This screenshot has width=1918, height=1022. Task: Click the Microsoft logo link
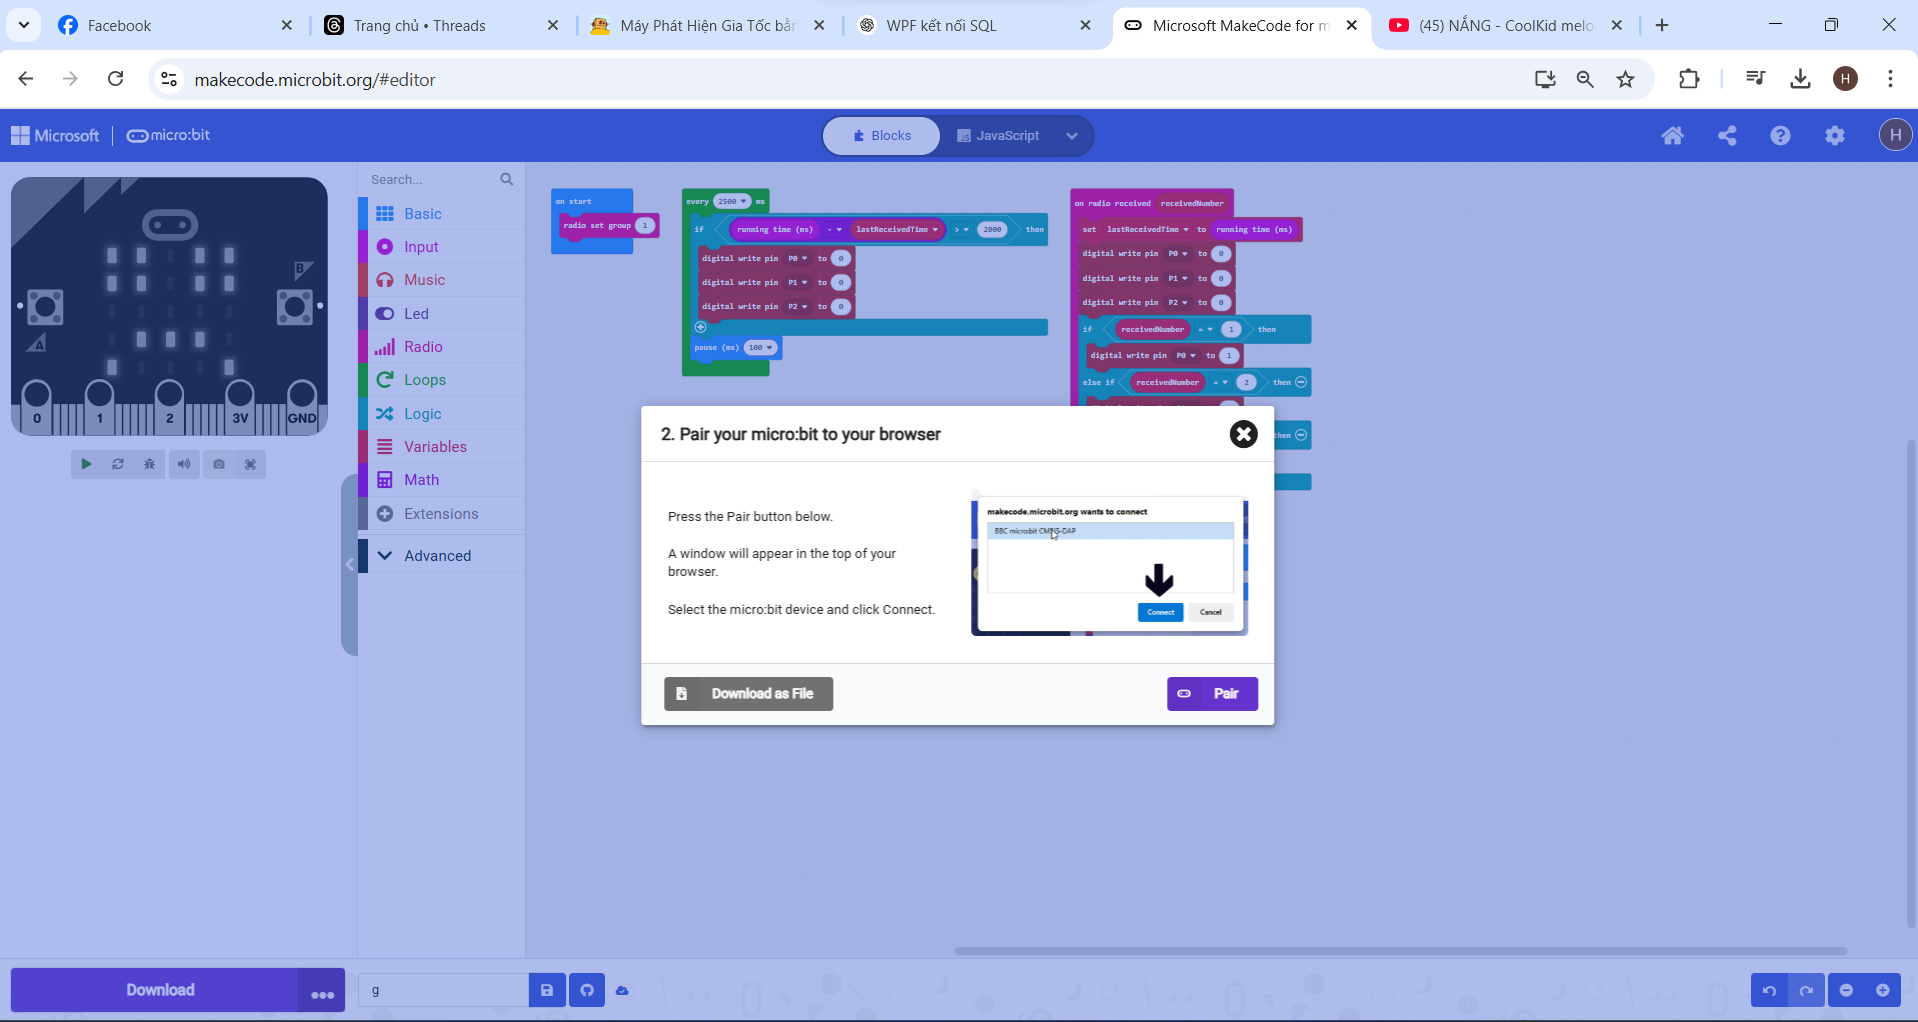tap(55, 136)
